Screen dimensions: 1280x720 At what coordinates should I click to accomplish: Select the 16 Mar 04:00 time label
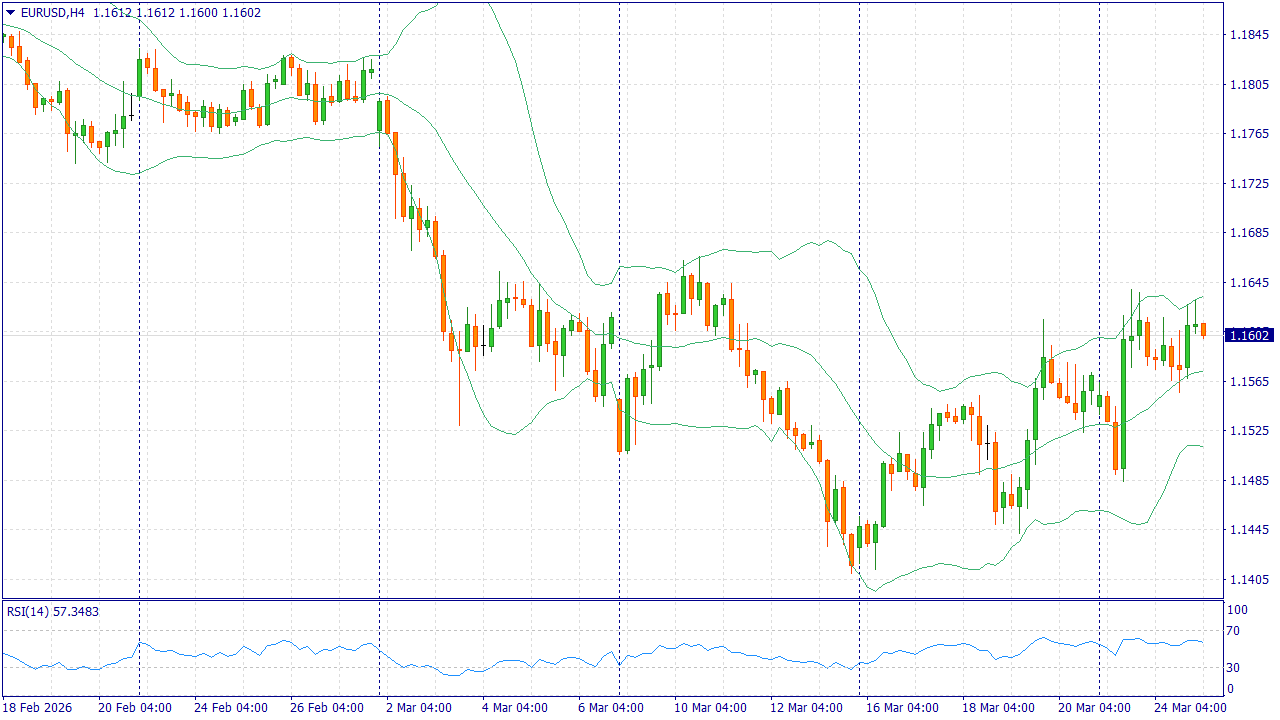coord(902,708)
